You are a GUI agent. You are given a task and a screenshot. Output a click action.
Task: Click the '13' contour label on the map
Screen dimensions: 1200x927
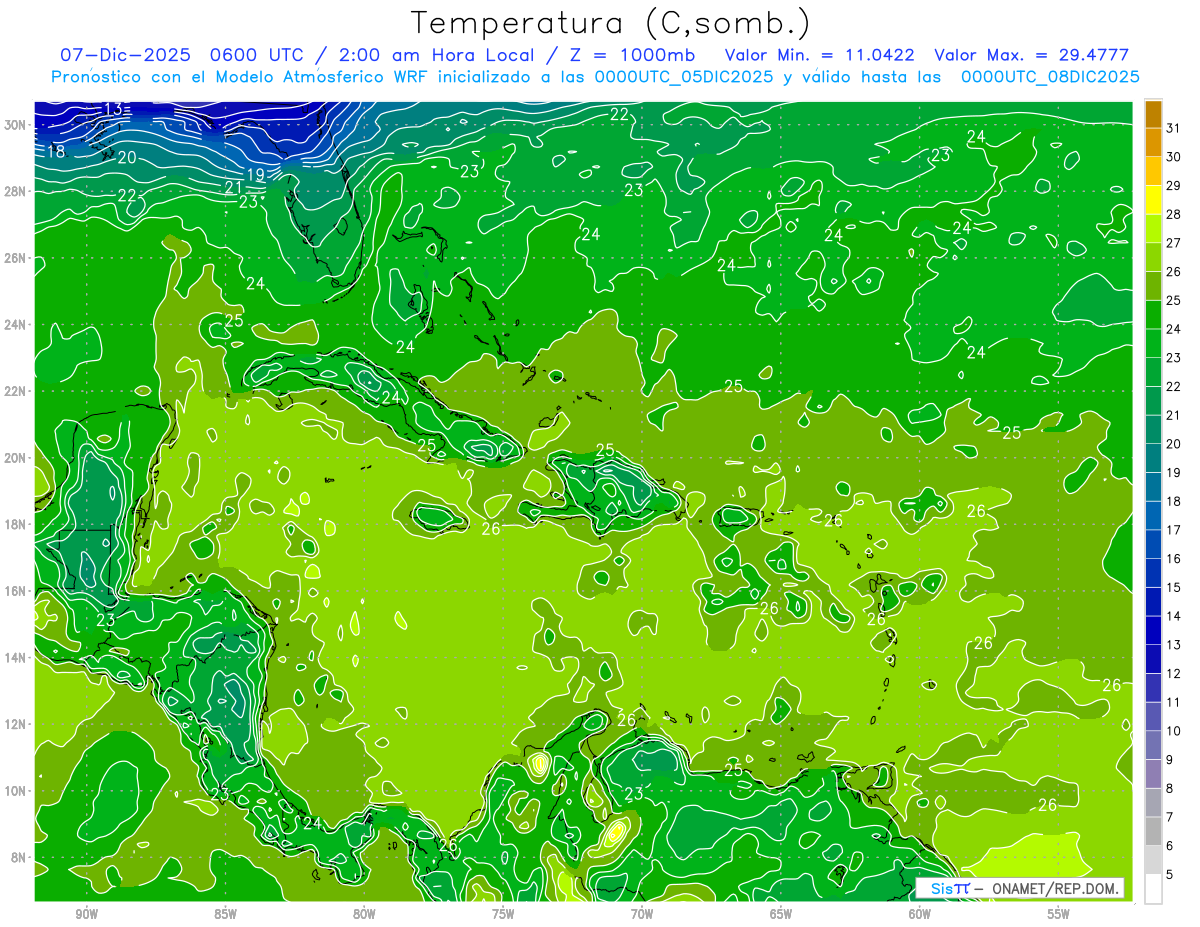tap(113, 109)
